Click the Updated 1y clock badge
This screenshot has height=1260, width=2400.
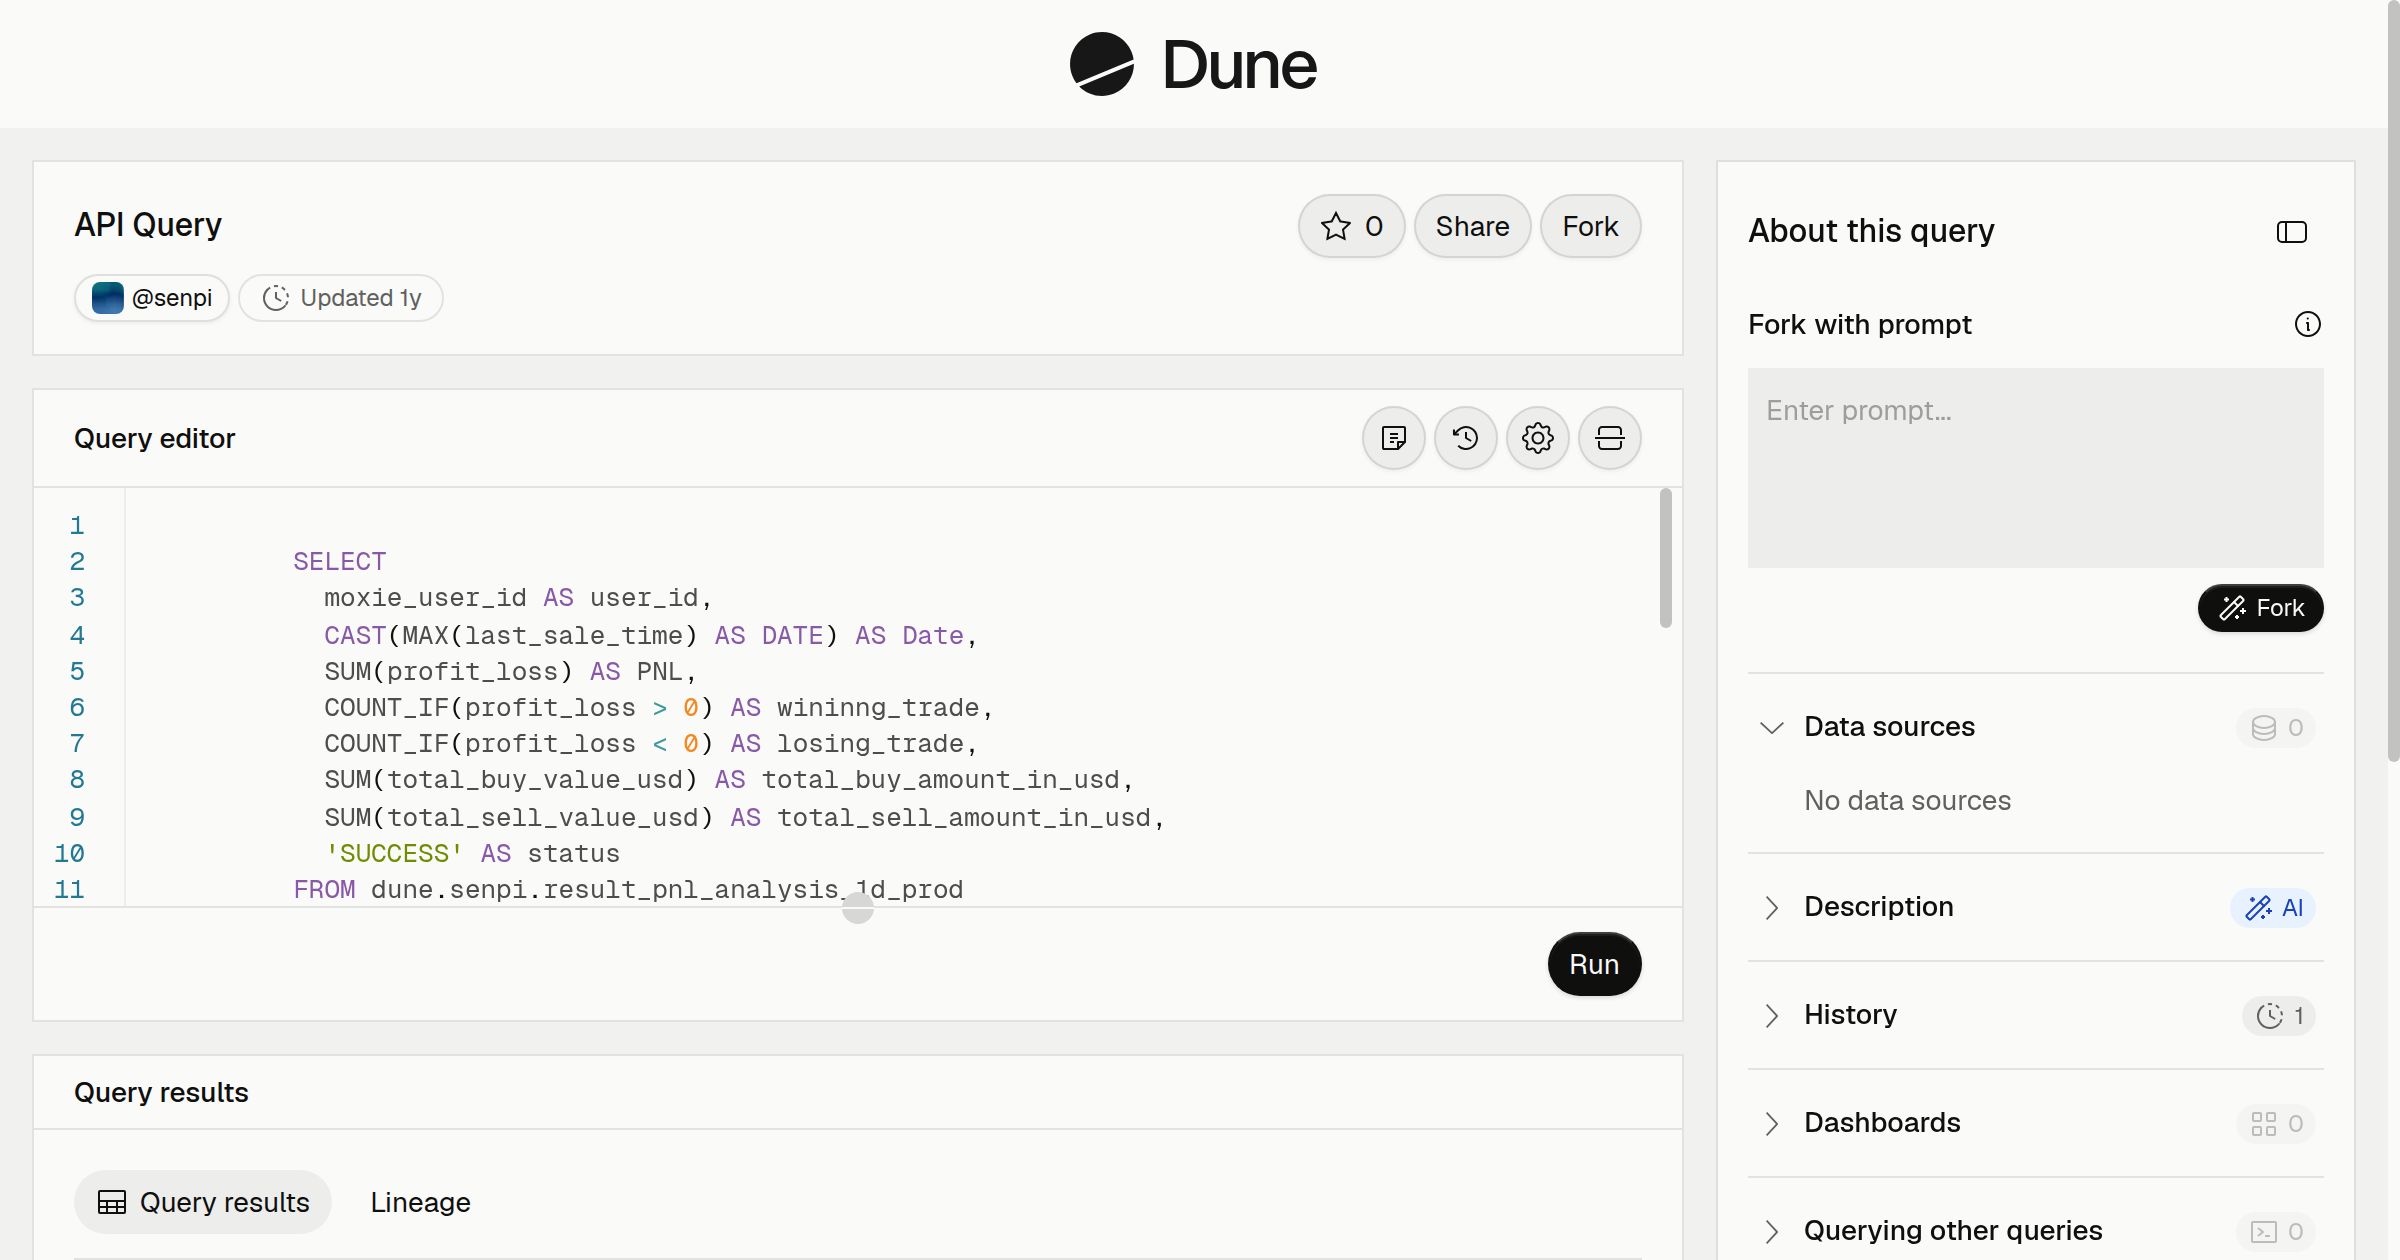(341, 298)
